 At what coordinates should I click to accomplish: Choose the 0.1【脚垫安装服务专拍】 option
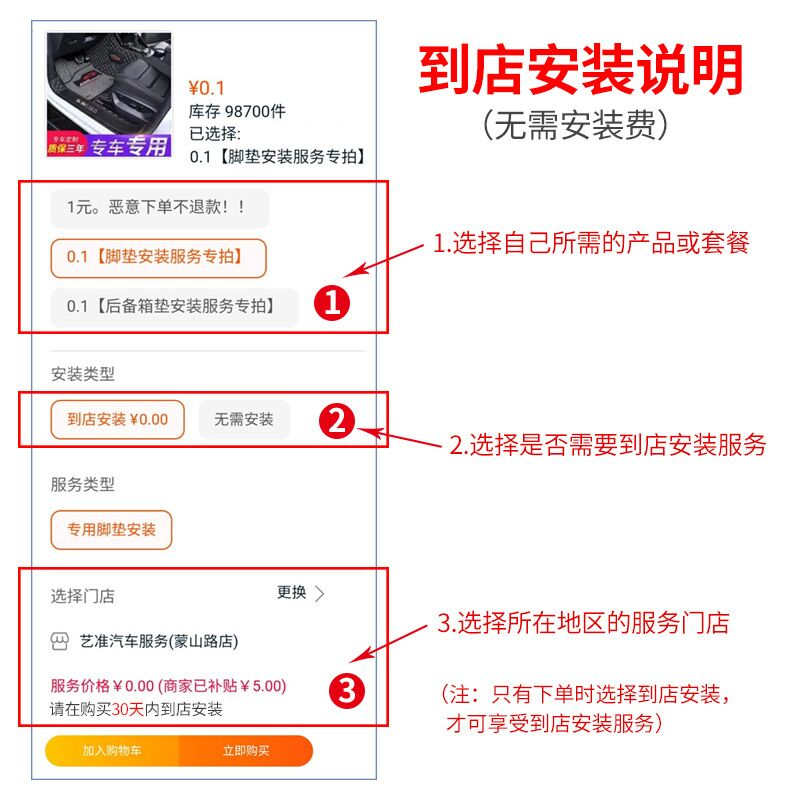tap(158, 258)
